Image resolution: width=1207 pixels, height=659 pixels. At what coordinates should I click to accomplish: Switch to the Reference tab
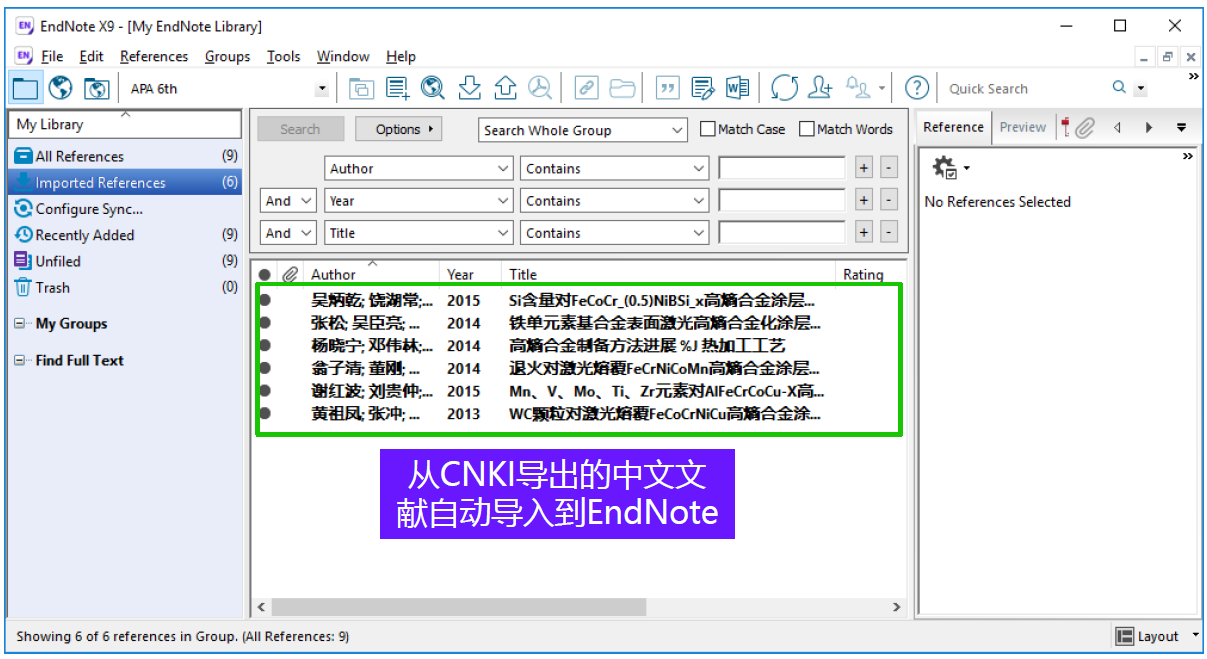pyautogui.click(x=953, y=127)
